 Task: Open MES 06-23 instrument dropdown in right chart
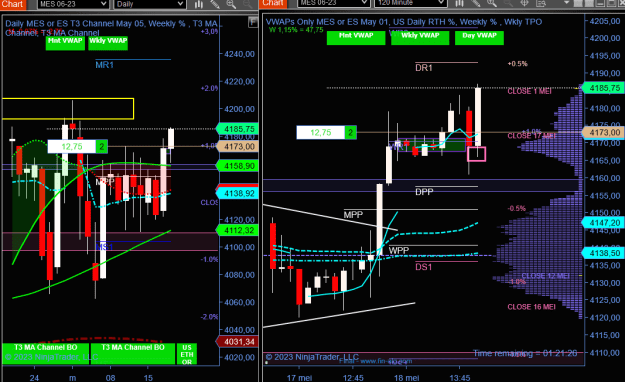coord(333,3)
